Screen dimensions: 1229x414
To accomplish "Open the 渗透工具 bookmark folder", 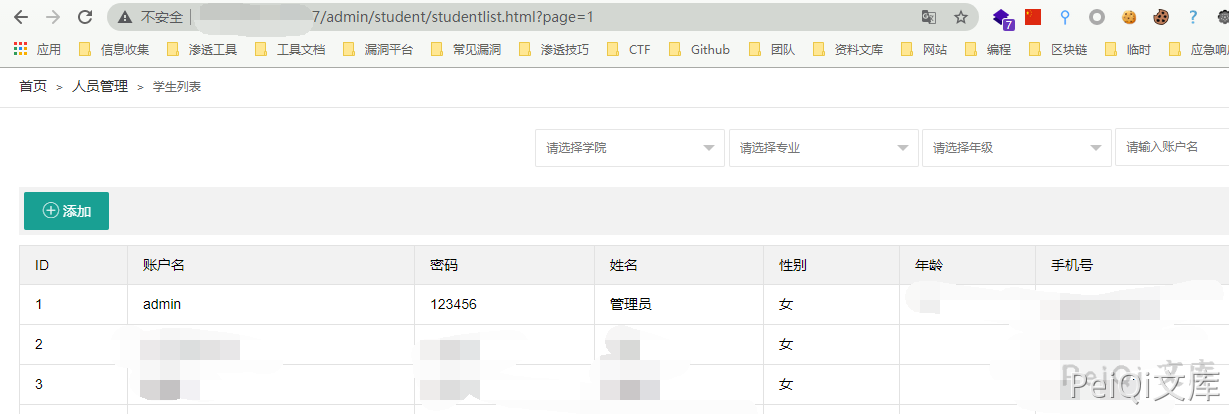I will pyautogui.click(x=202, y=49).
